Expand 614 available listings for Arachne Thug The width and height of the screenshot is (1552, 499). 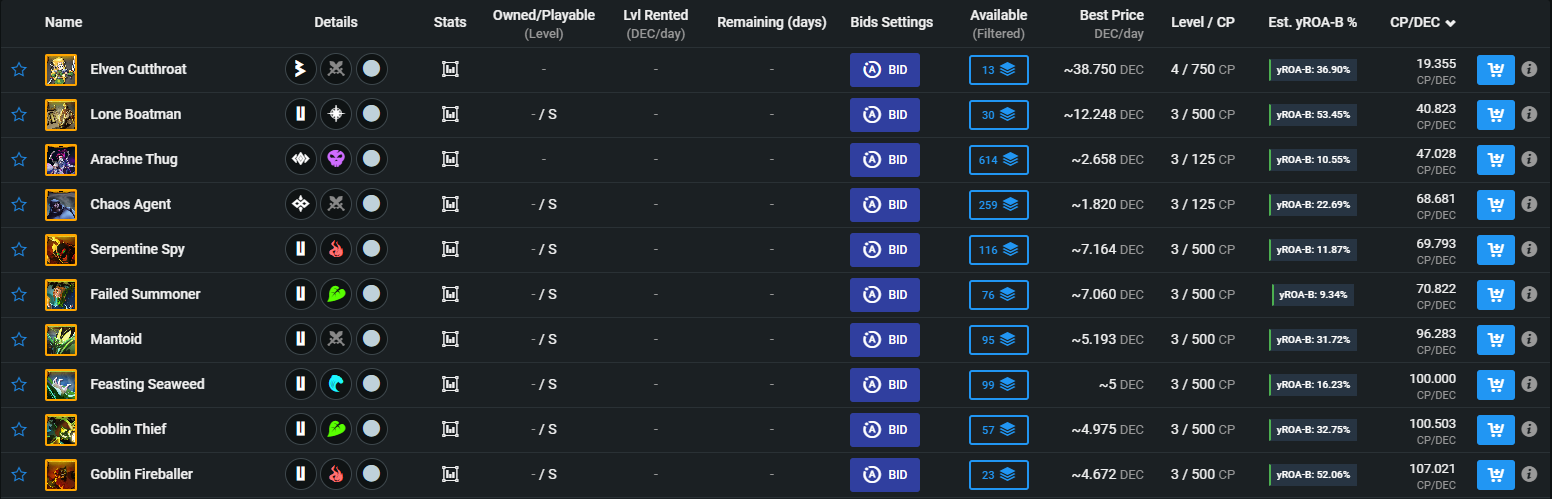click(x=998, y=160)
